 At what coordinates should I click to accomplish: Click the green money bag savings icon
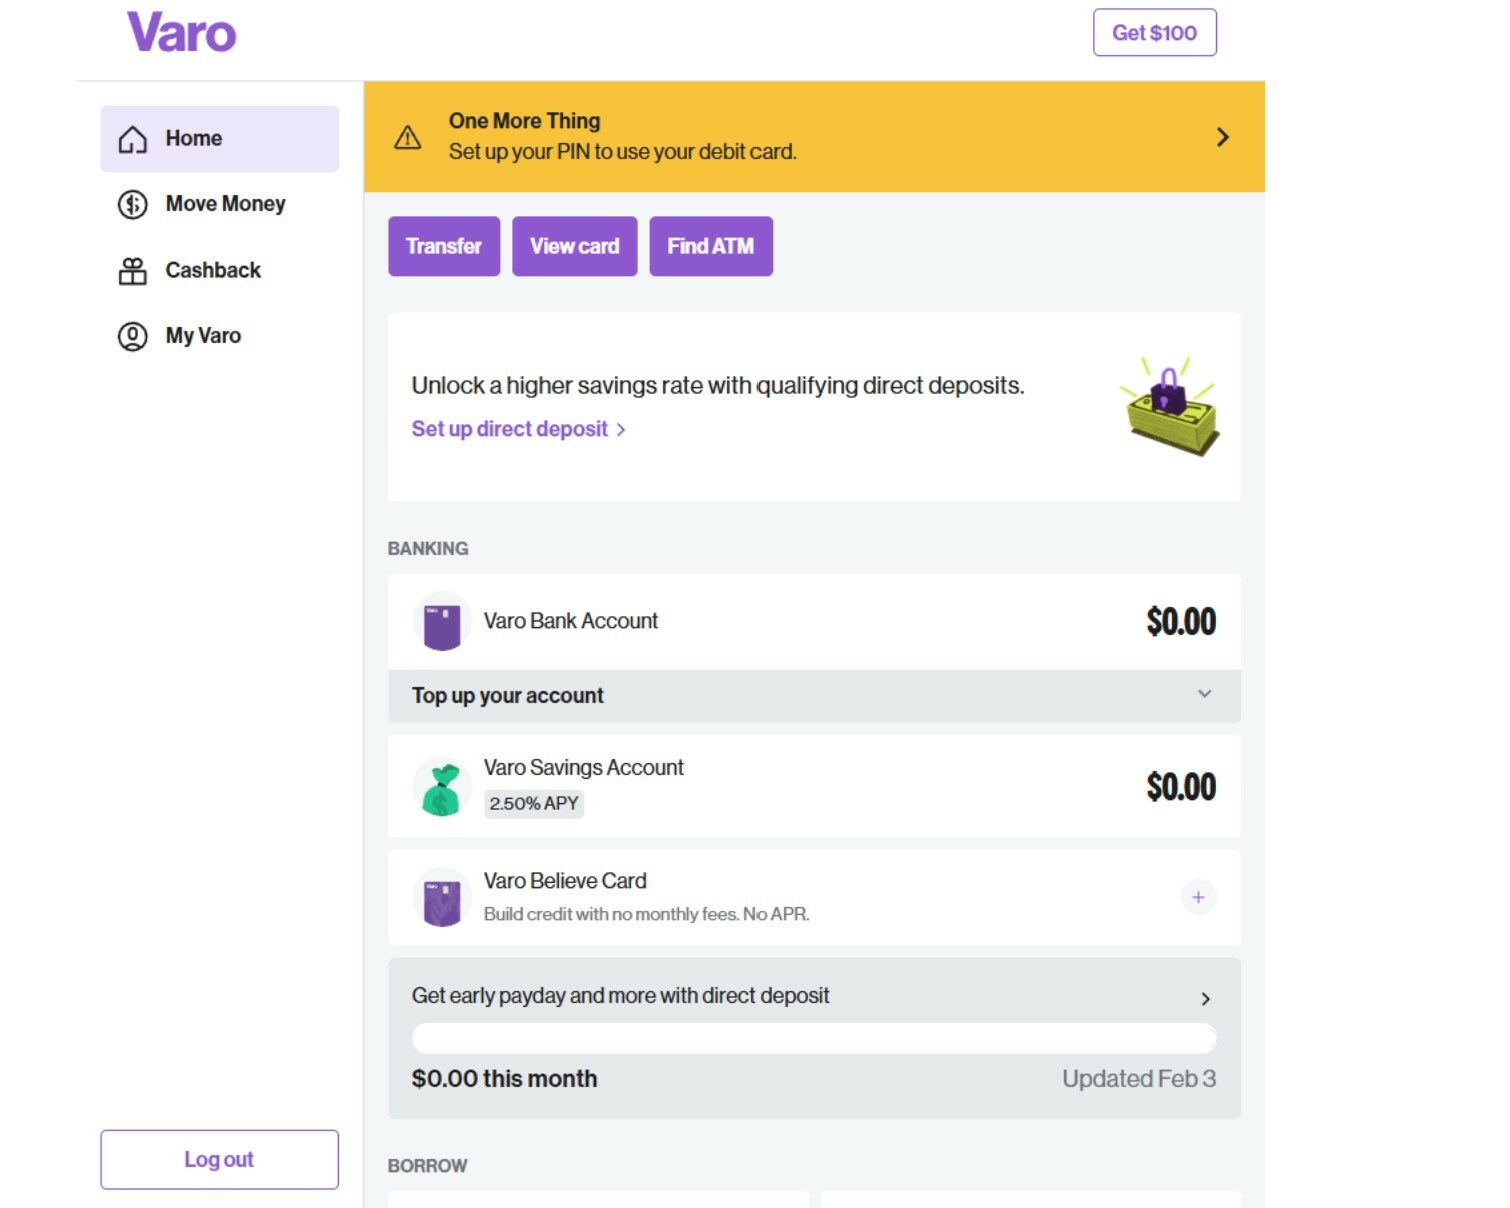(x=442, y=788)
